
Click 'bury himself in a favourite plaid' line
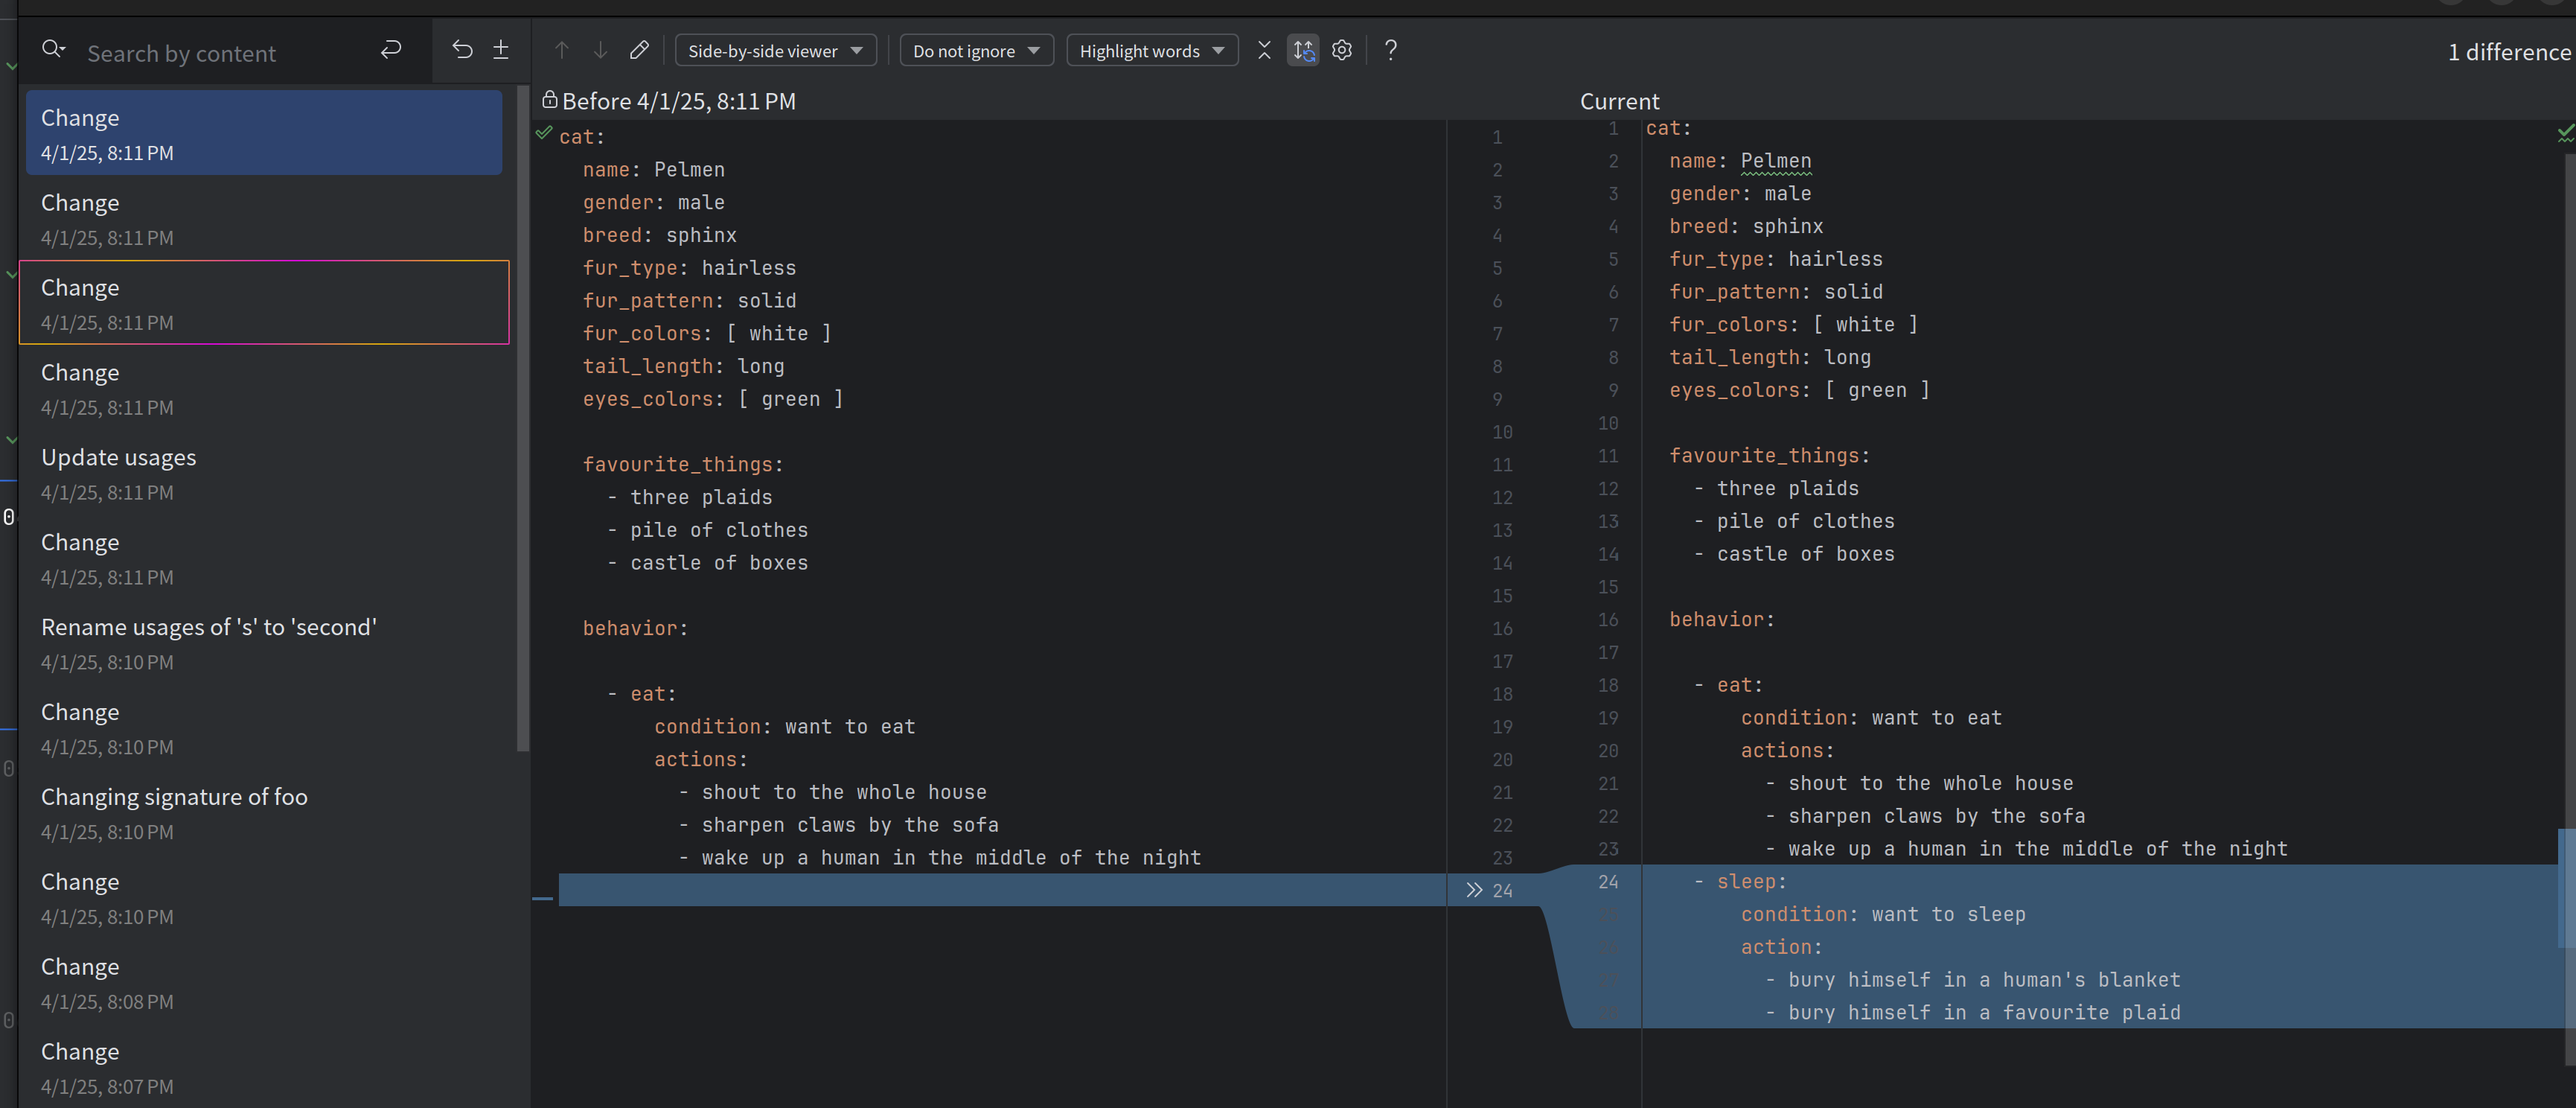point(1972,1013)
